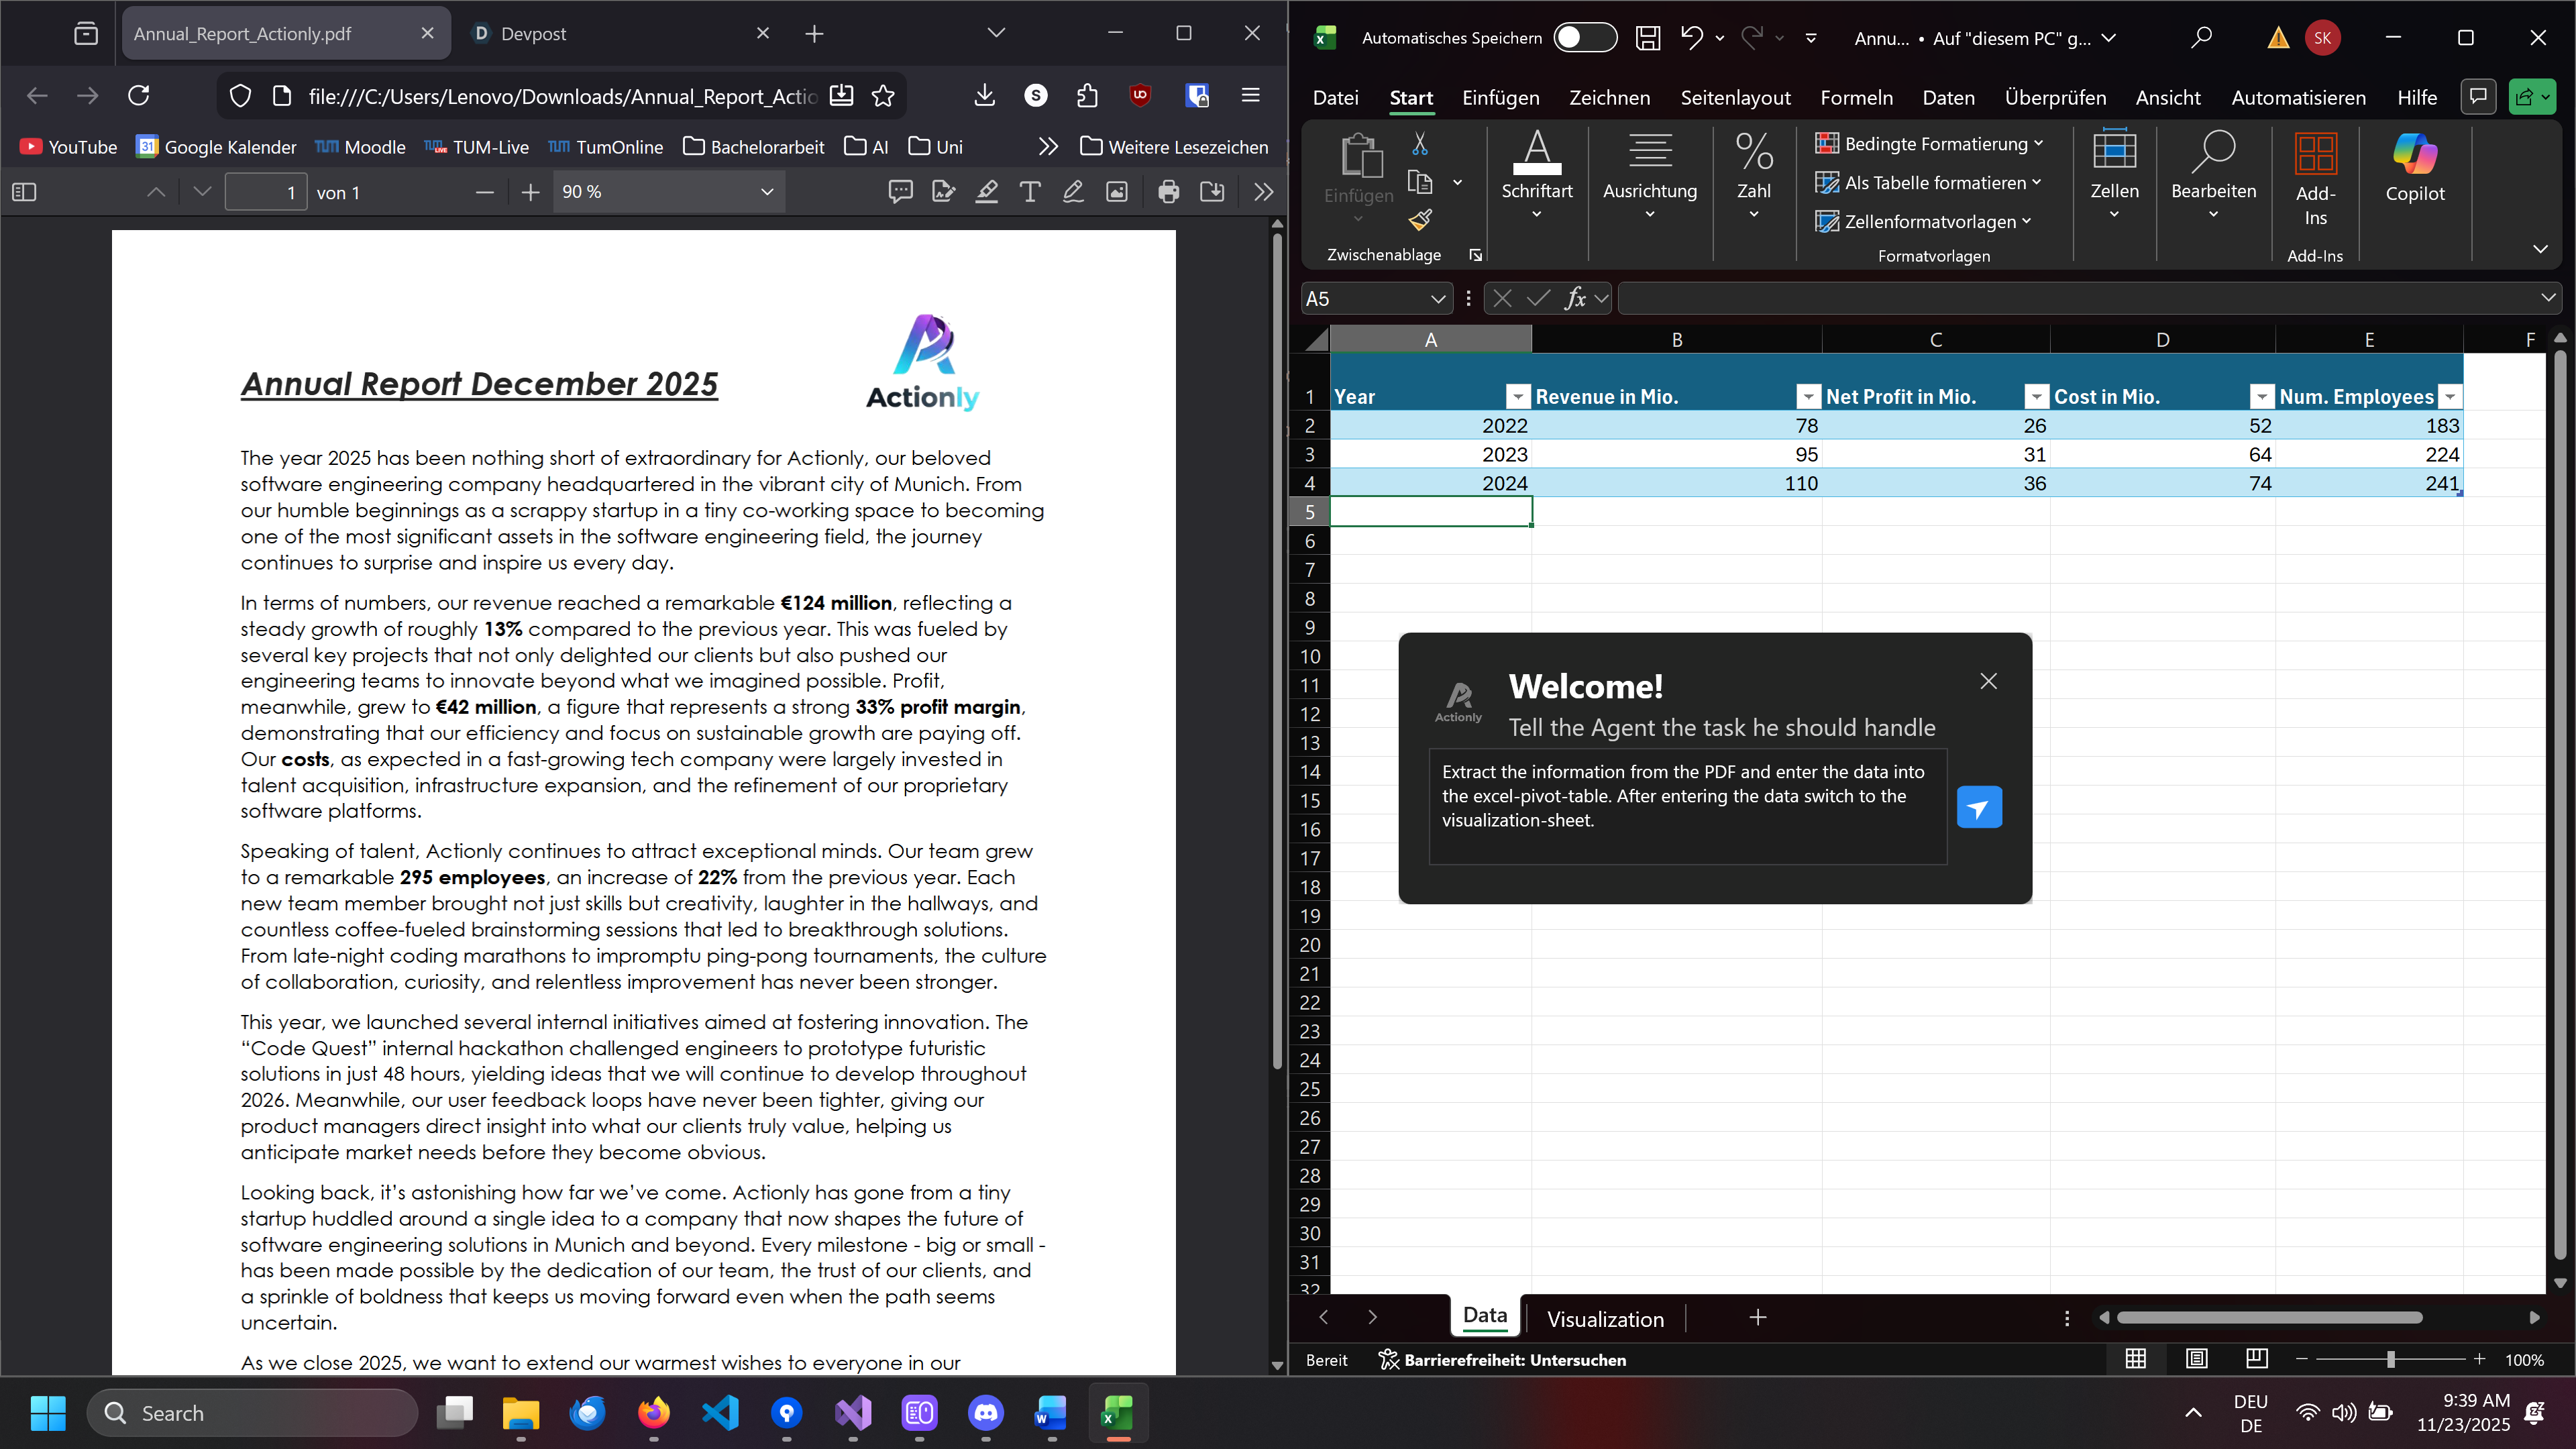The width and height of the screenshot is (2576, 1449).
Task: Click the send arrow in Actionly dialog
Action: (x=1978, y=807)
